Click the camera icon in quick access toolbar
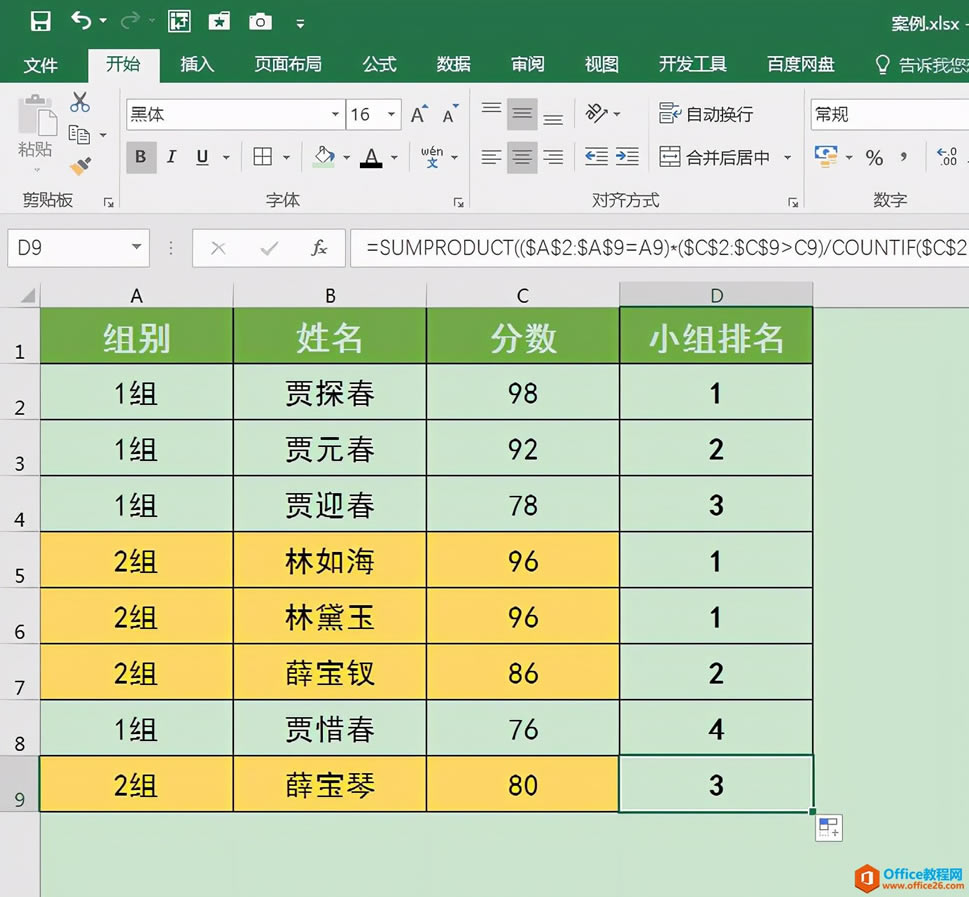This screenshot has height=897, width=969. pyautogui.click(x=260, y=22)
